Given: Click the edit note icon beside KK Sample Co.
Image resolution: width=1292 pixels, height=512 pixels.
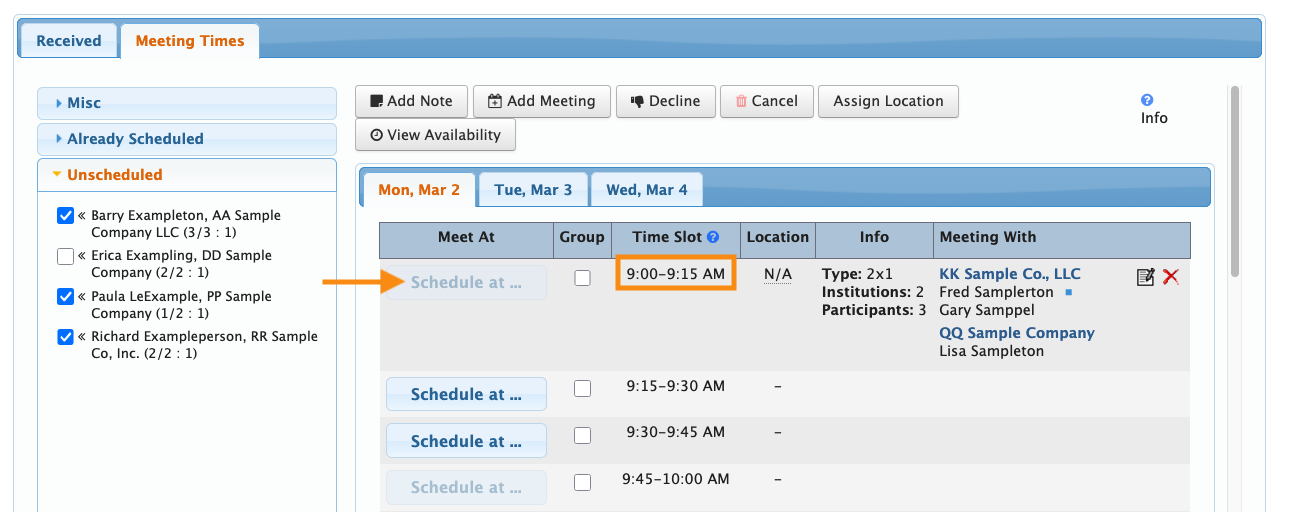Looking at the screenshot, I should tap(1145, 278).
